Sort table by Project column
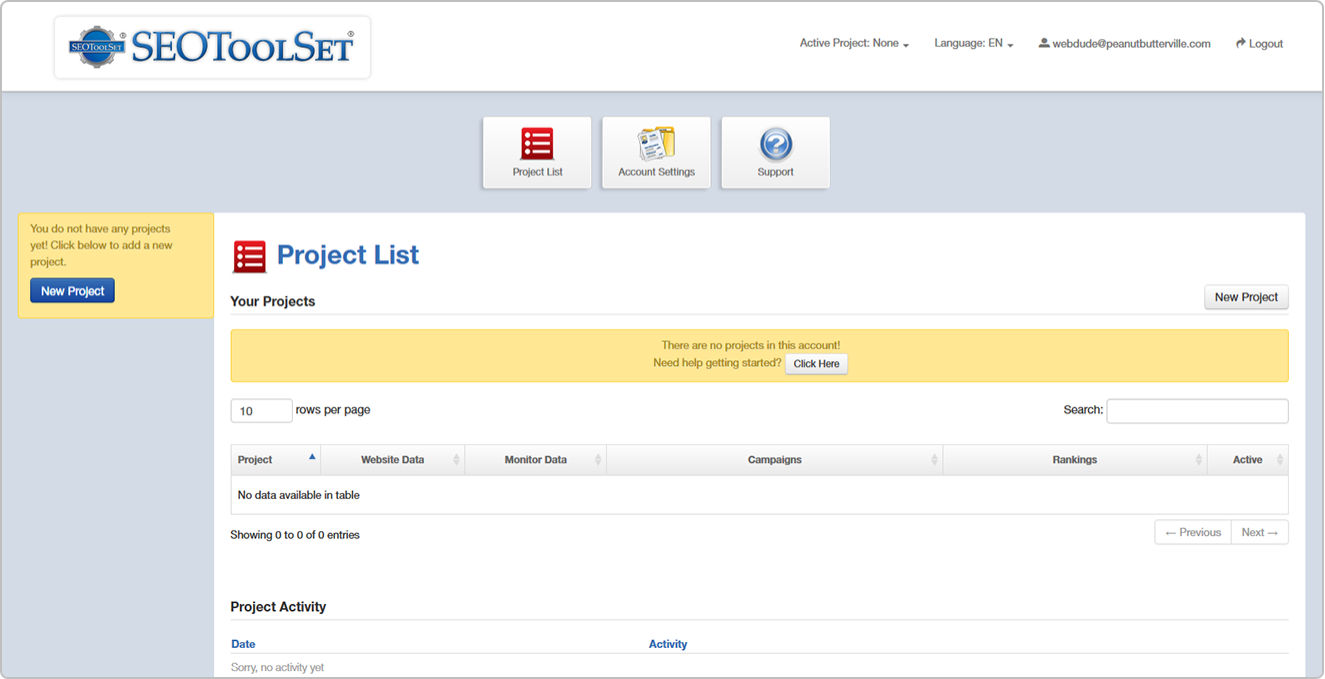This screenshot has width=1325, height=679. pos(275,460)
